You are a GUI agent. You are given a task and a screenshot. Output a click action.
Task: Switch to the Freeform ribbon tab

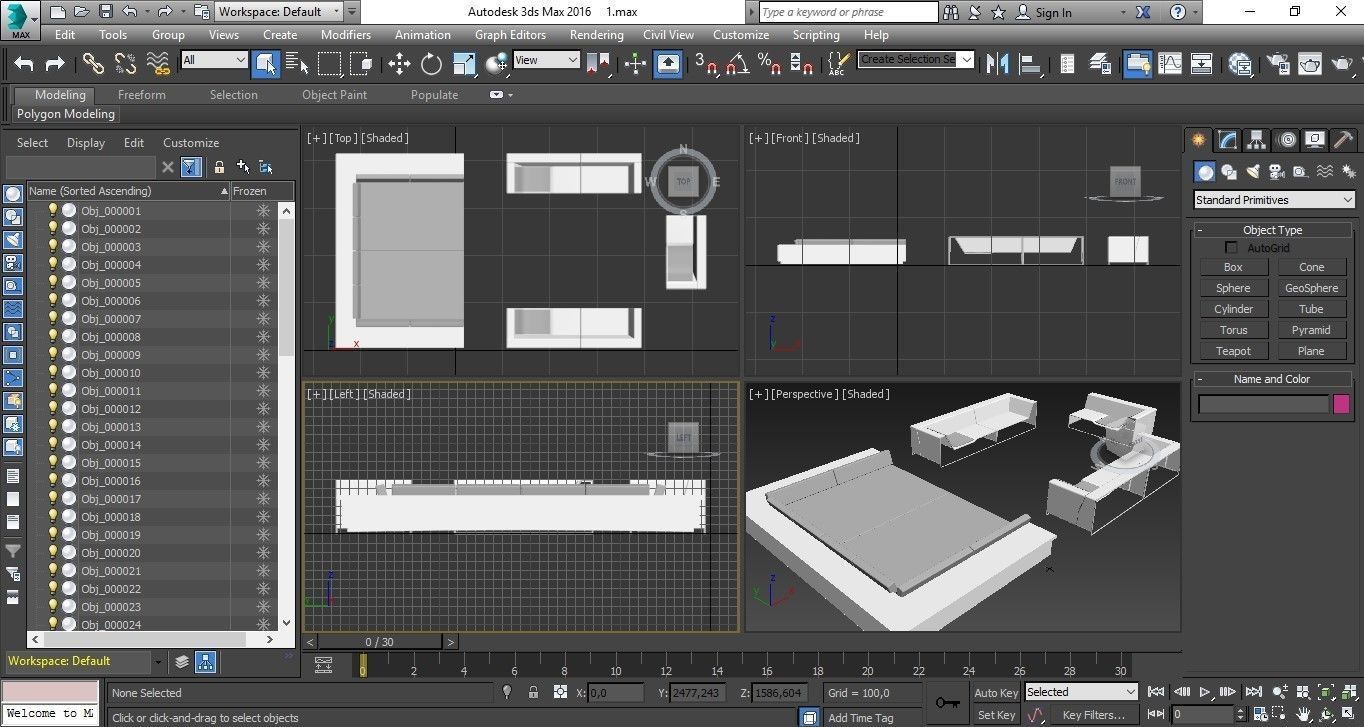142,95
